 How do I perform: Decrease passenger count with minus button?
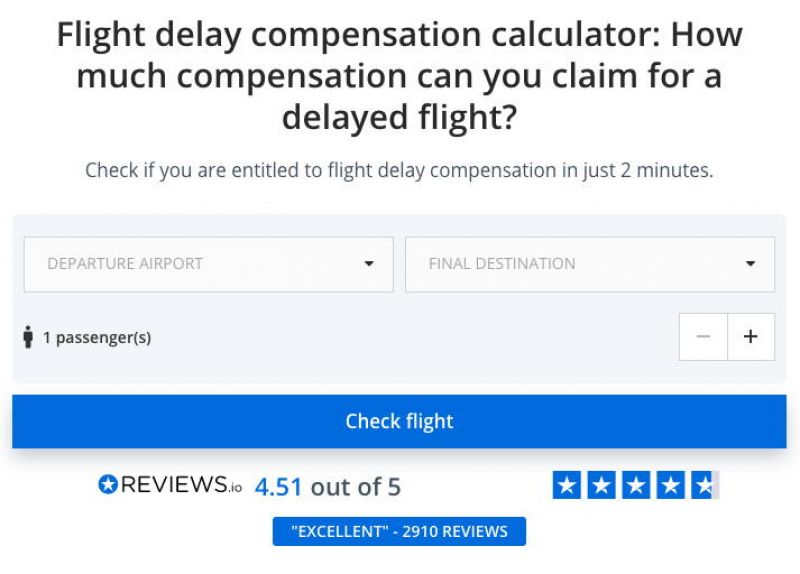pyautogui.click(x=703, y=337)
